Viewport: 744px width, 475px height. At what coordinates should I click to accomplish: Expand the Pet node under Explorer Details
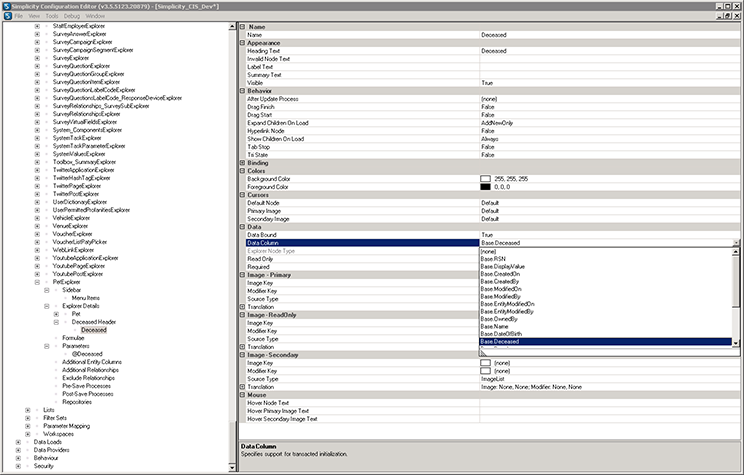click(x=56, y=313)
